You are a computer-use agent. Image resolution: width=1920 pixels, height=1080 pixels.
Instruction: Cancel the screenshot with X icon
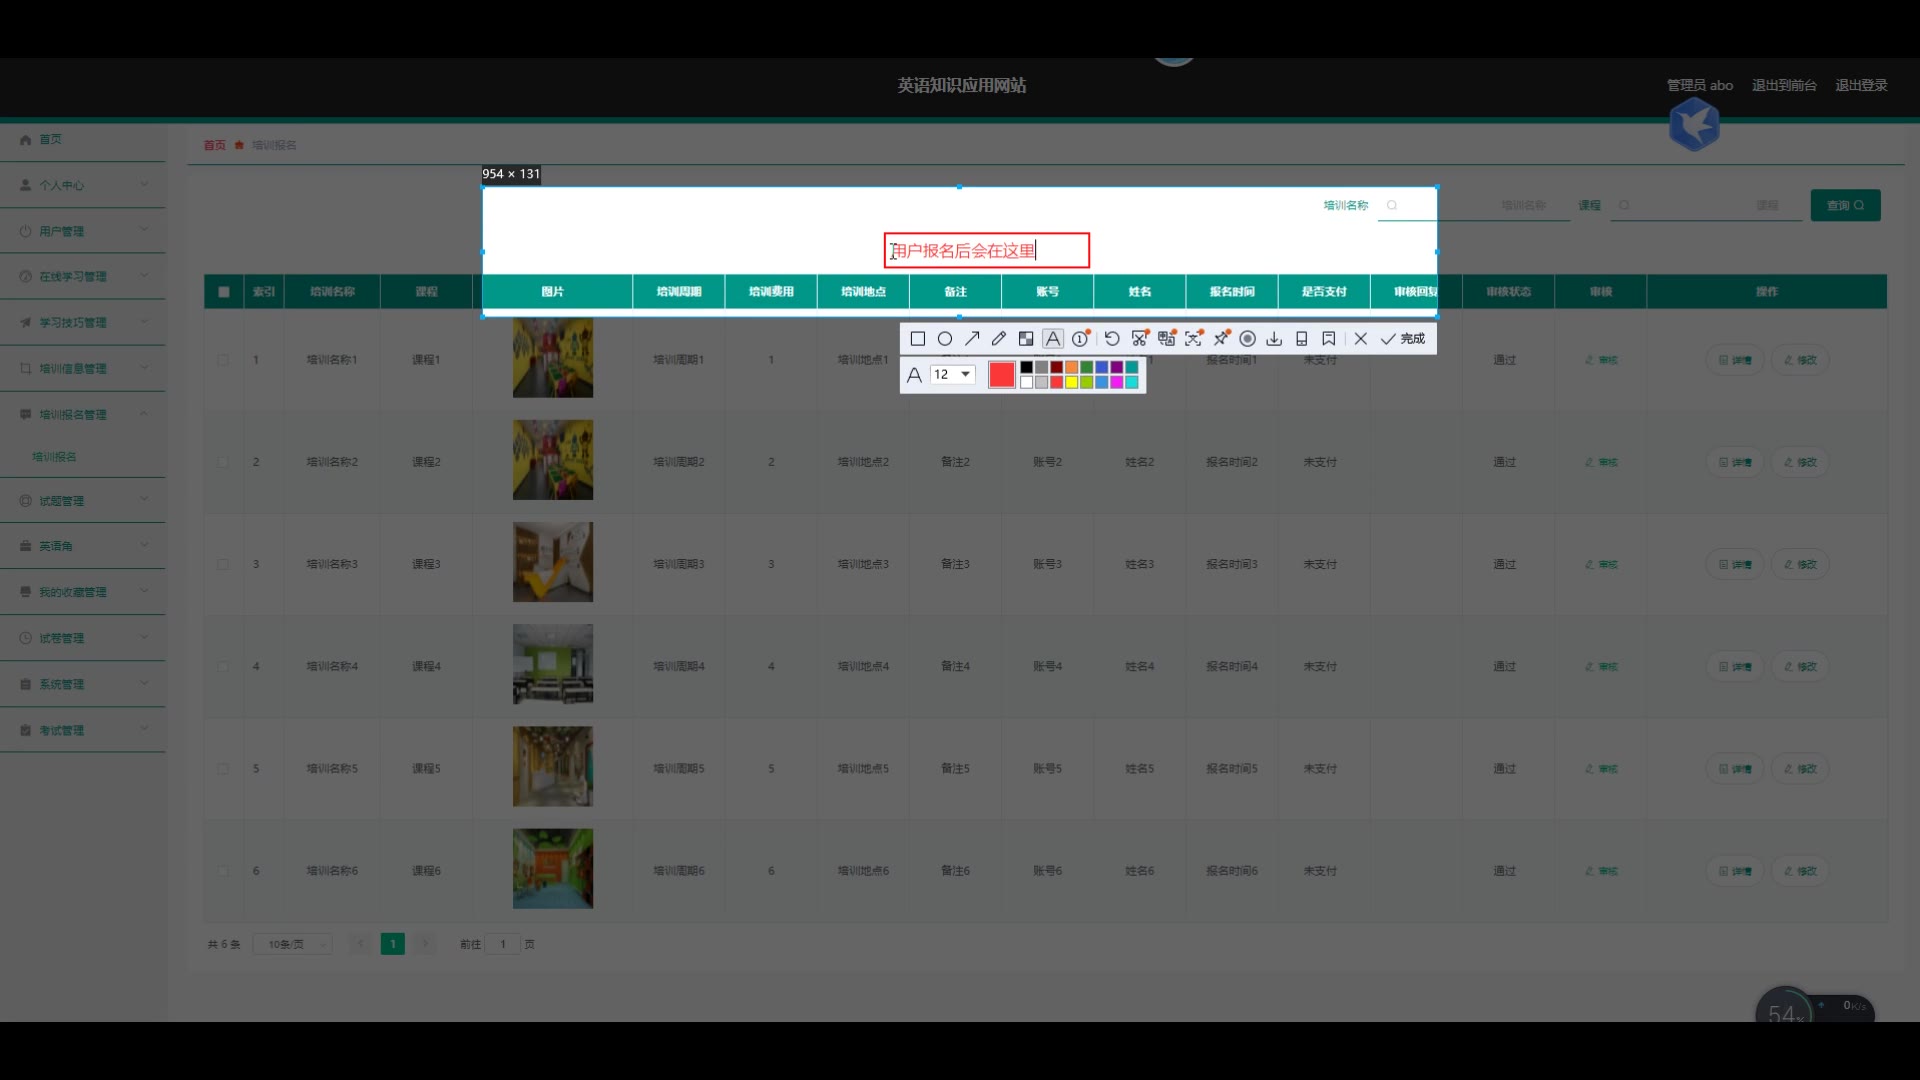point(1360,339)
